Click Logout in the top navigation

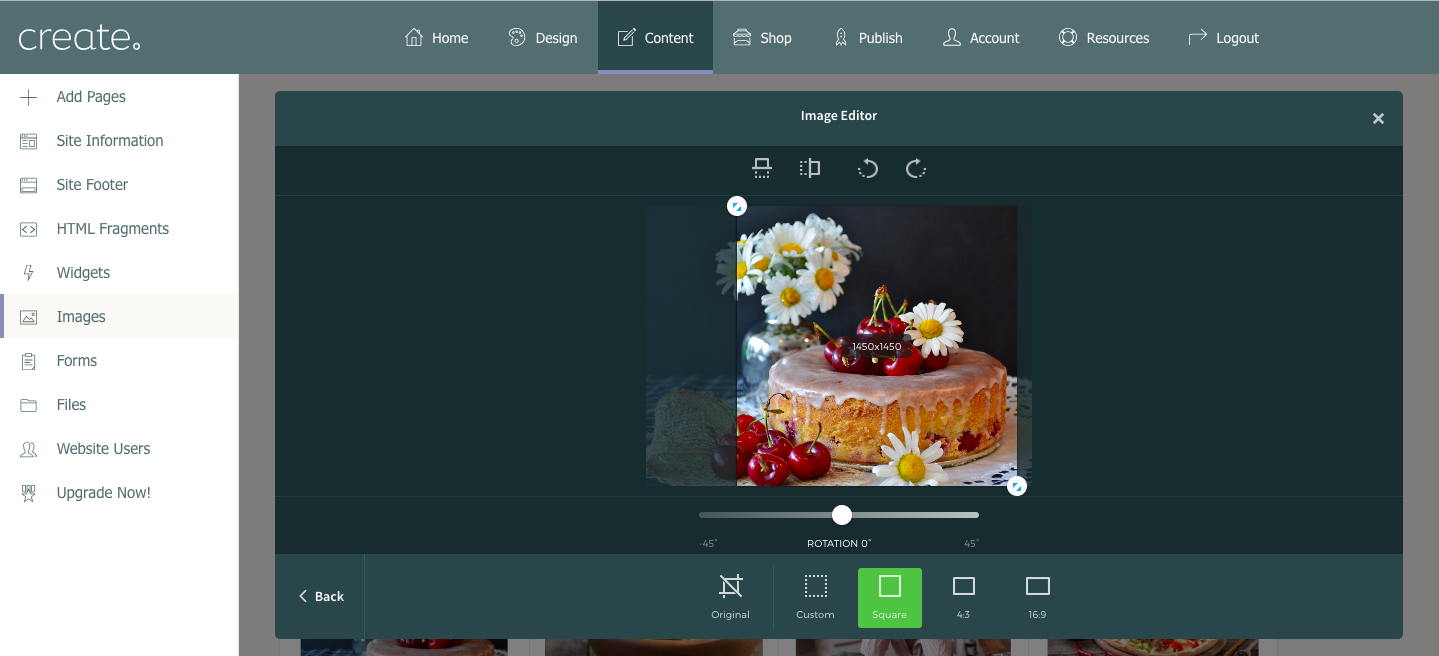tap(1223, 38)
